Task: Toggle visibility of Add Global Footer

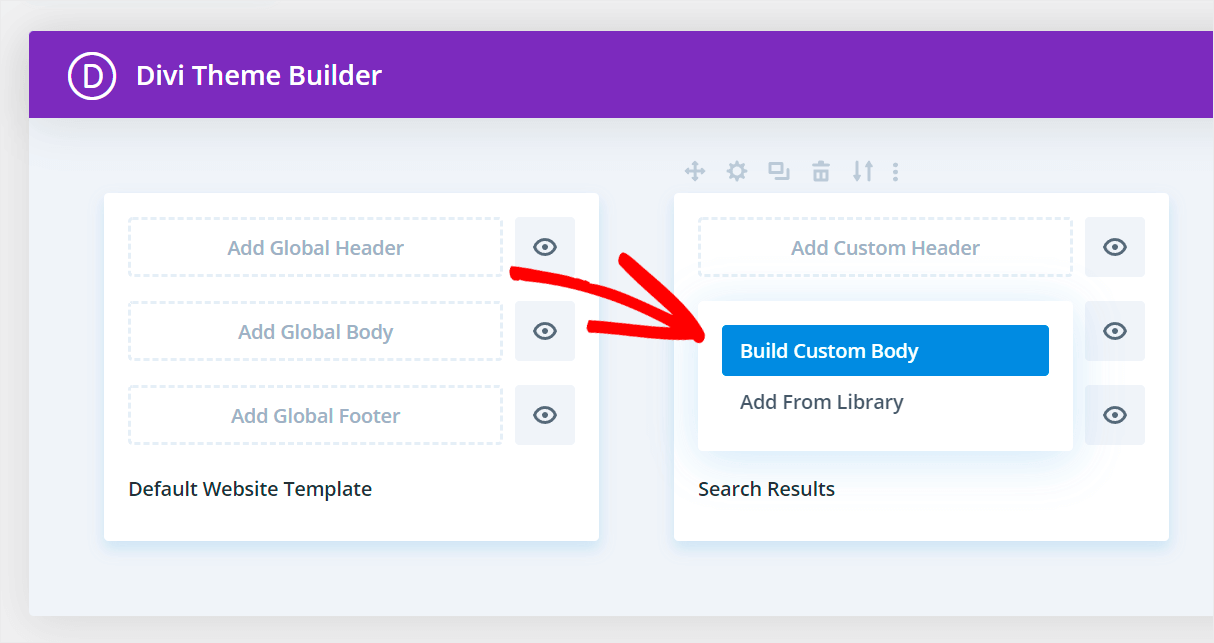Action: (544, 415)
